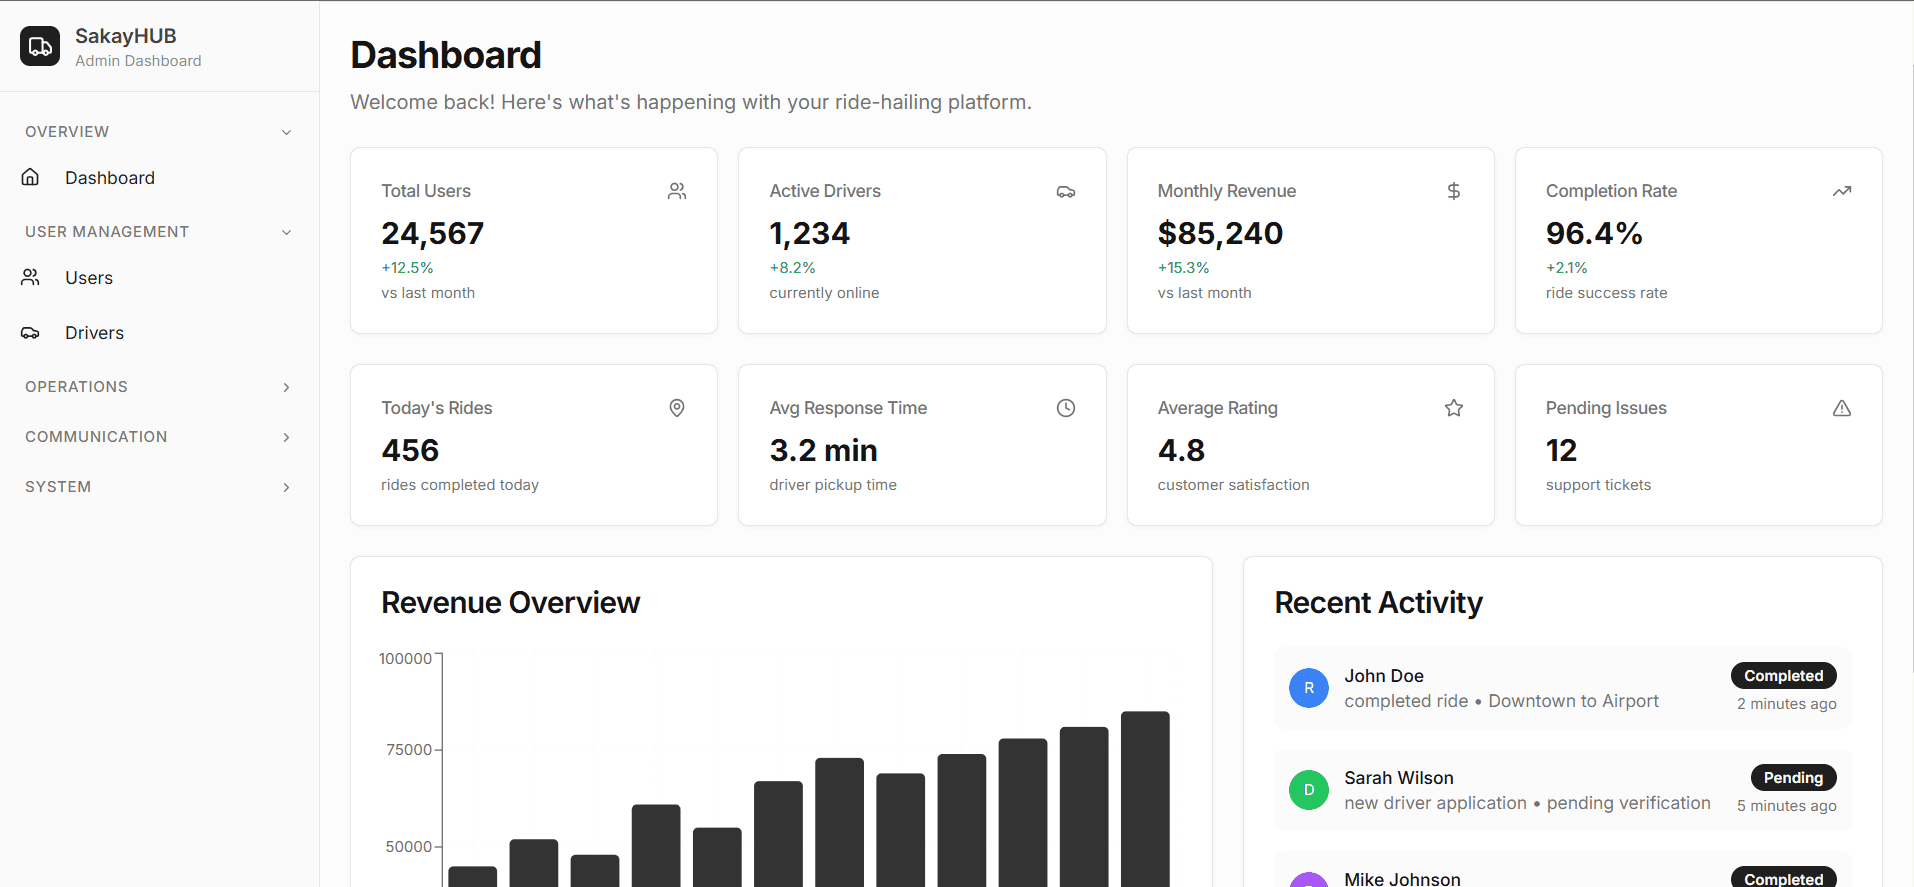The height and width of the screenshot is (887, 1914).
Task: Click the Pending badge for Sarah Wilson
Action: click(x=1793, y=778)
